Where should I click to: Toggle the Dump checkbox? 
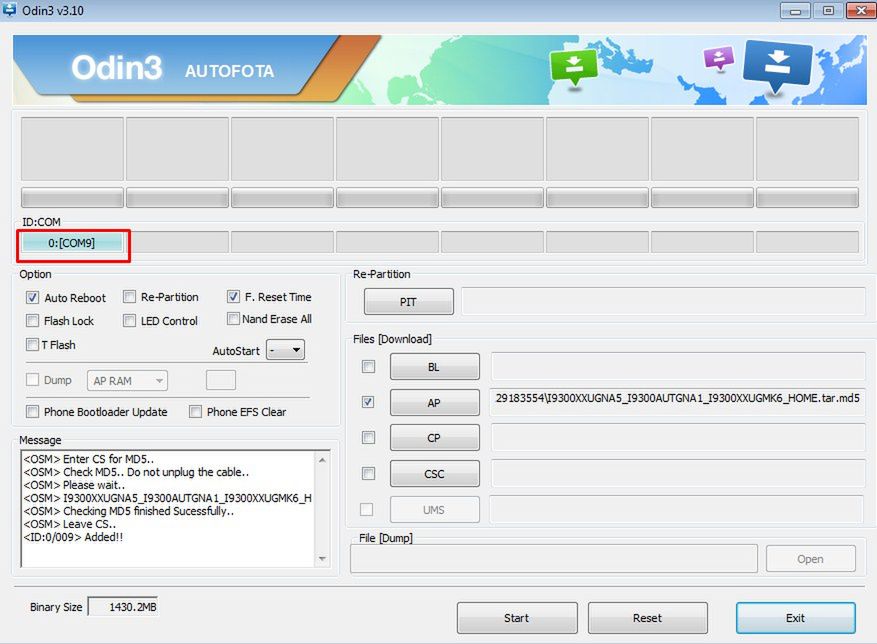tap(32, 380)
